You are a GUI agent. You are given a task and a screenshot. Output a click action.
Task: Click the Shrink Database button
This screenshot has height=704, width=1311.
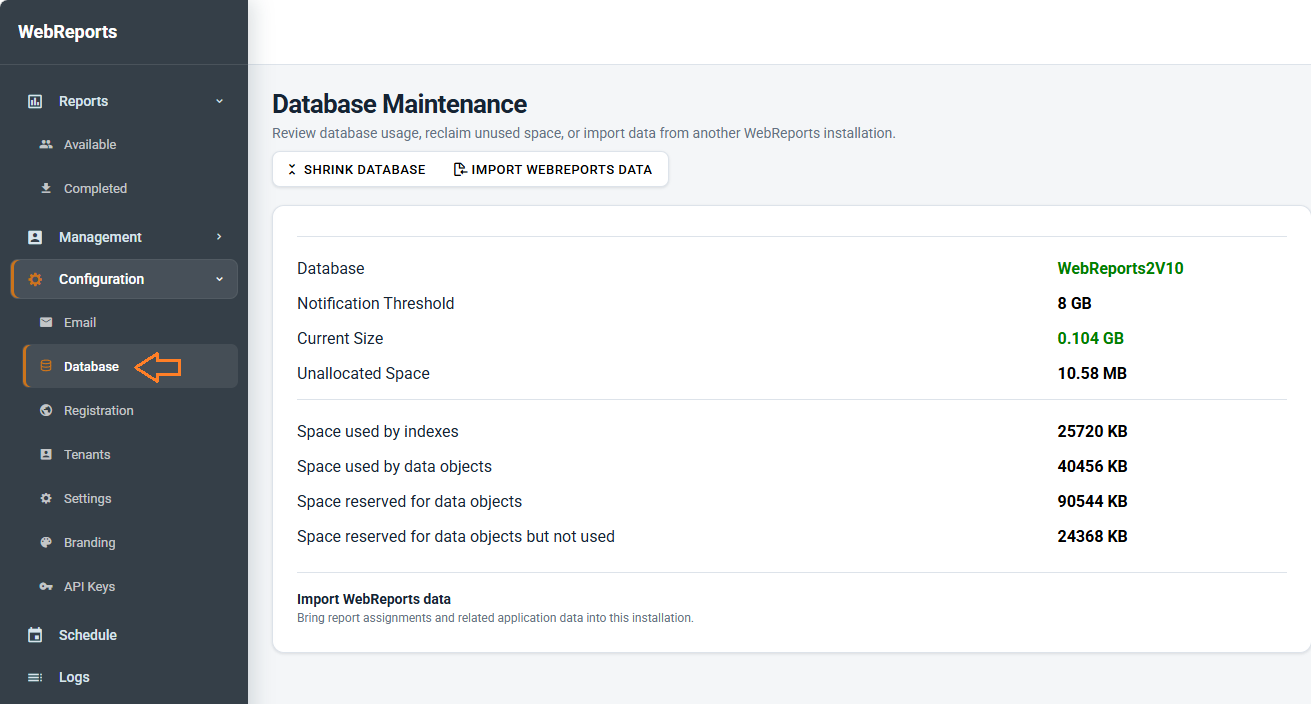pyautogui.click(x=357, y=170)
